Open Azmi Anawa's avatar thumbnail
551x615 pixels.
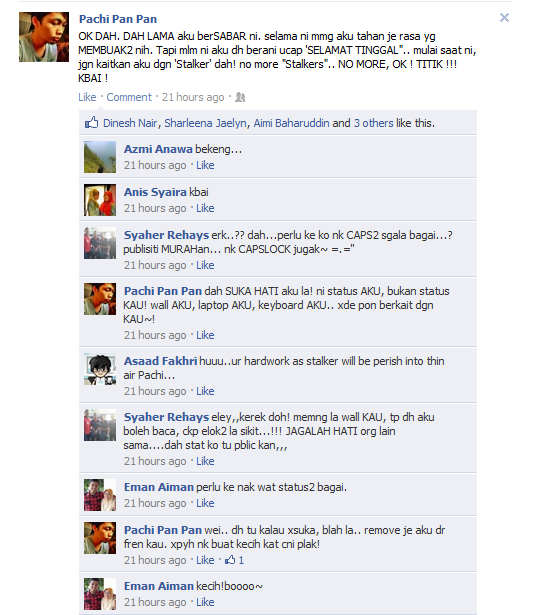tap(100, 157)
